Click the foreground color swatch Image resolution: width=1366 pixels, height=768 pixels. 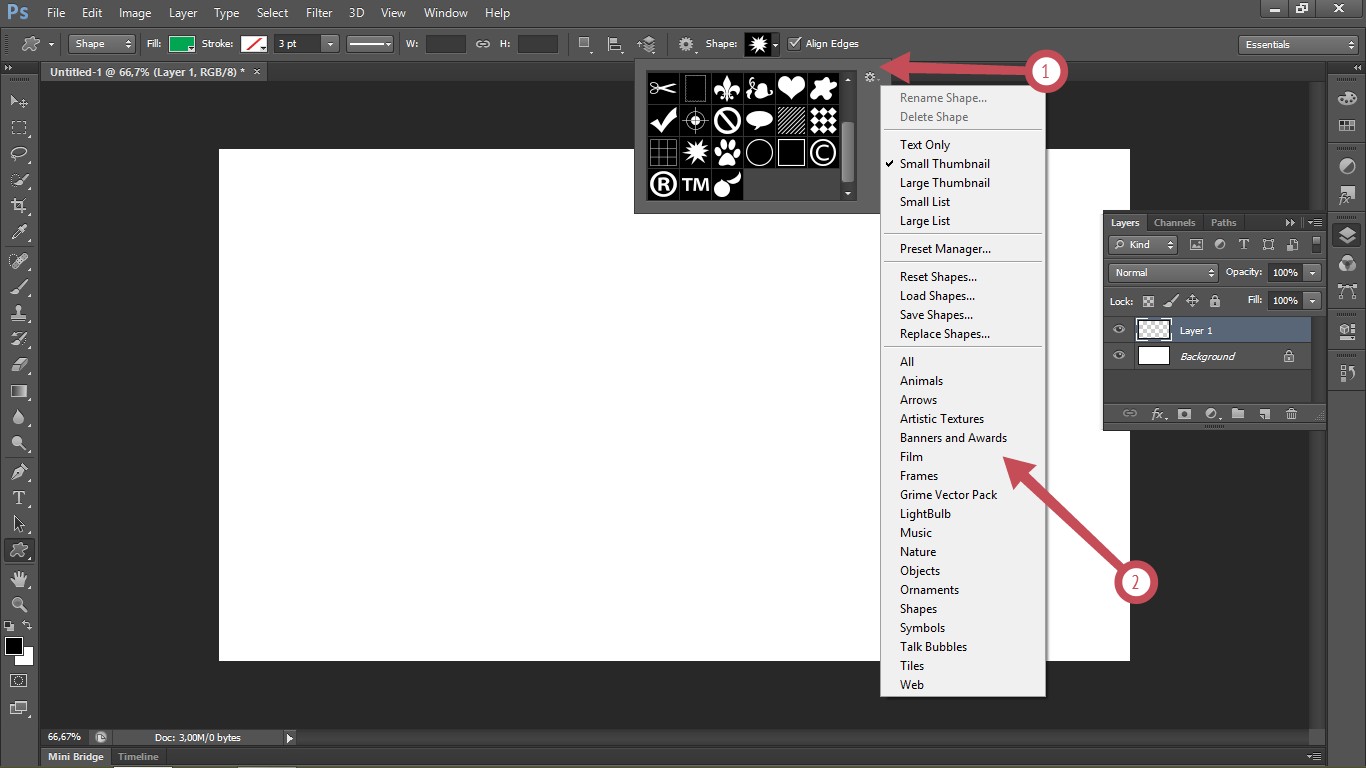pos(14,646)
